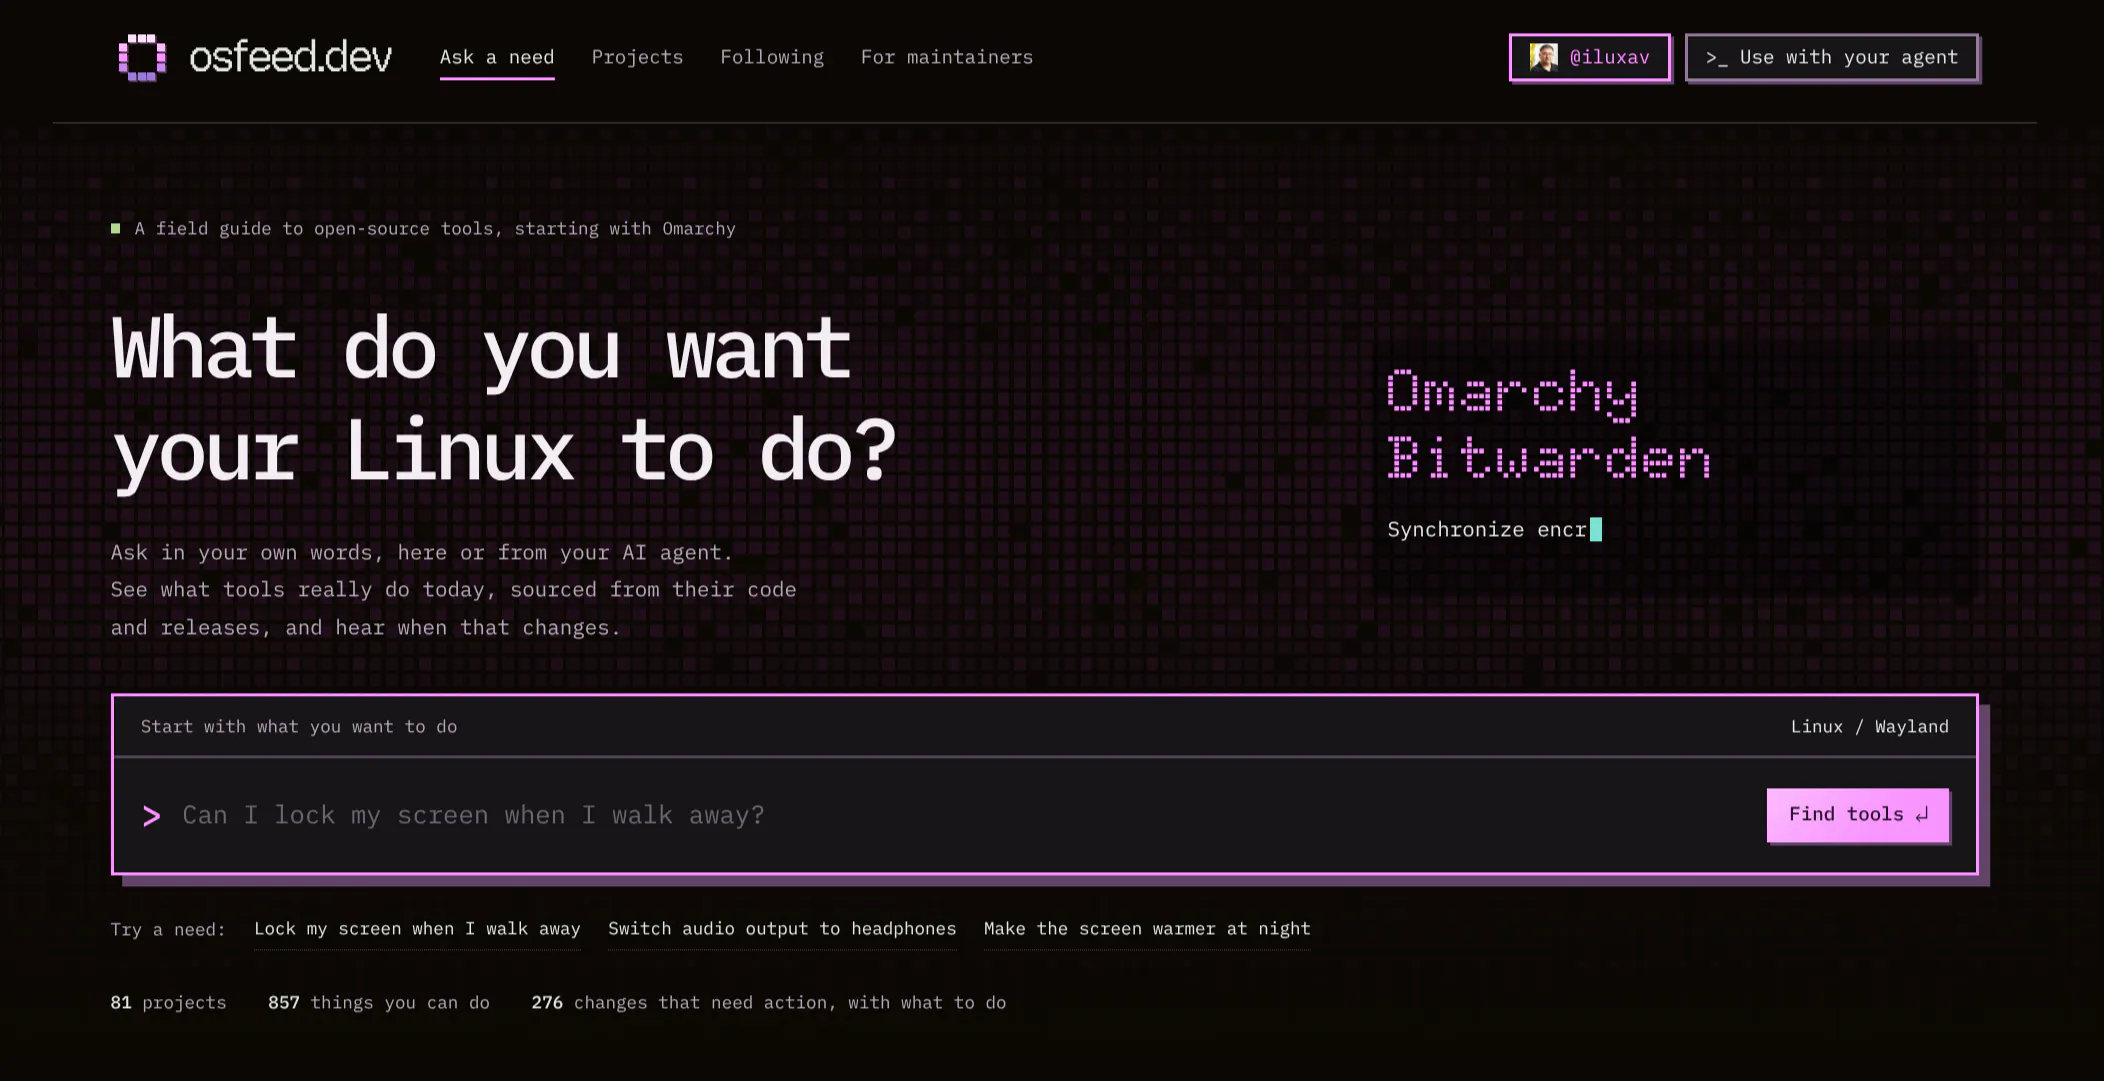Open the Ask a need tab
The height and width of the screenshot is (1081, 2104).
(497, 57)
